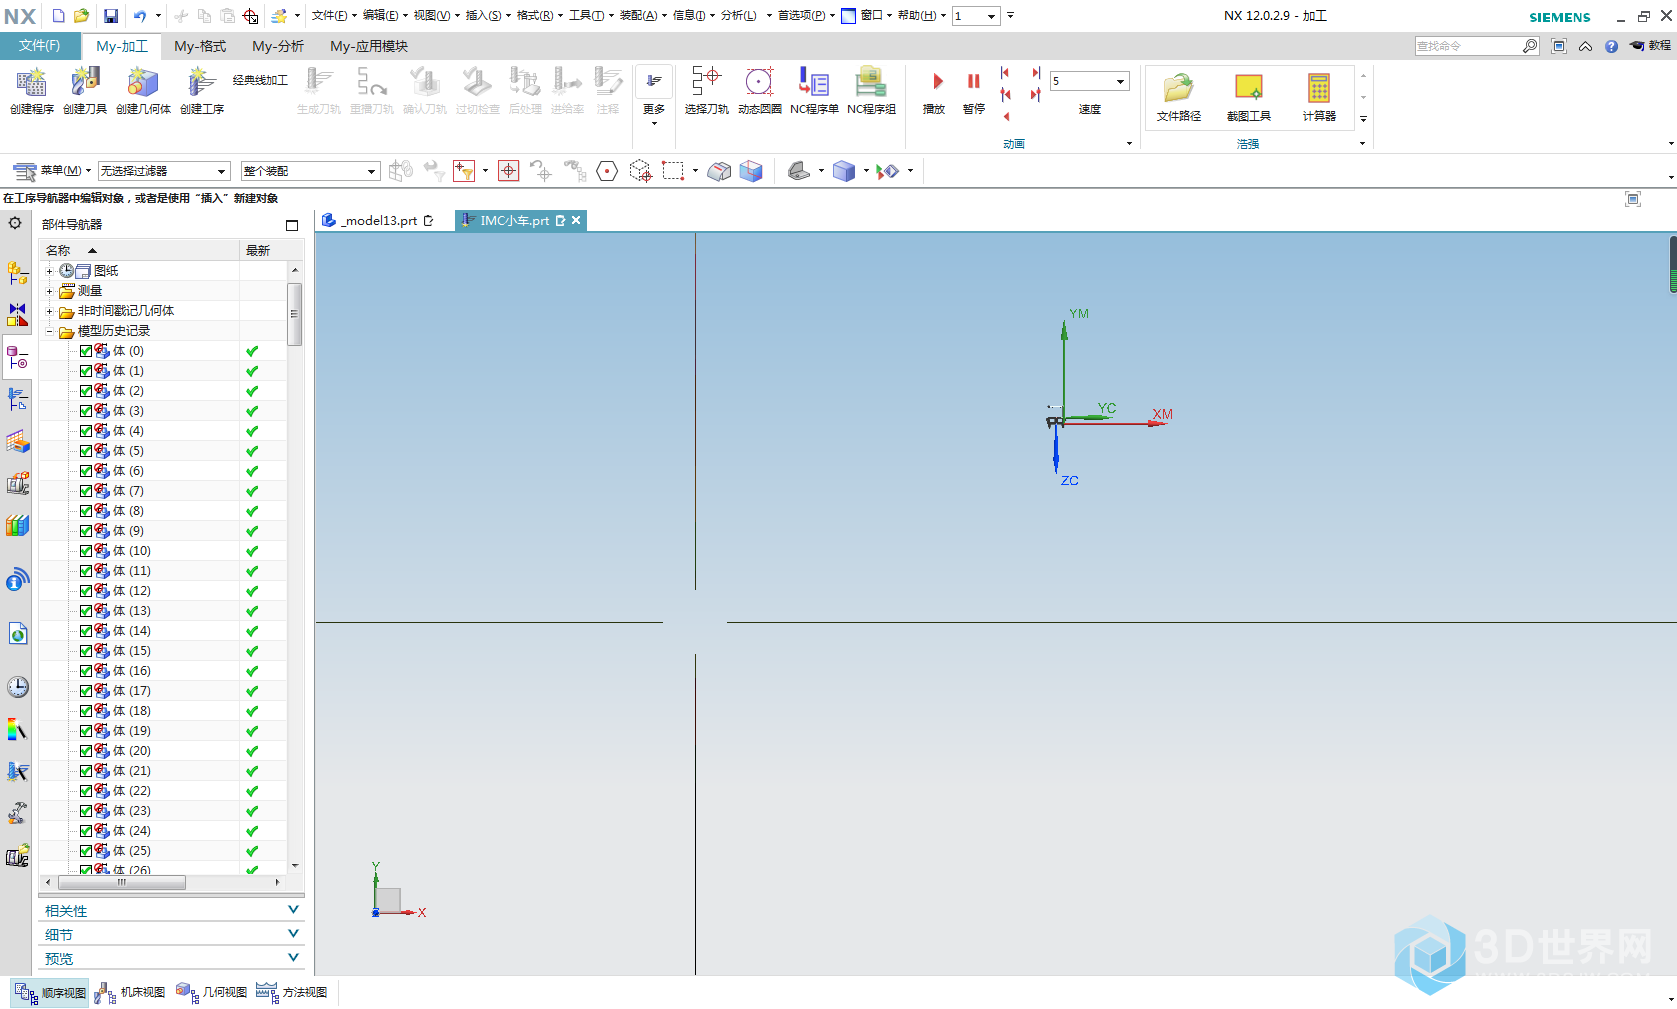Expand the 细节 panel

(x=172, y=934)
